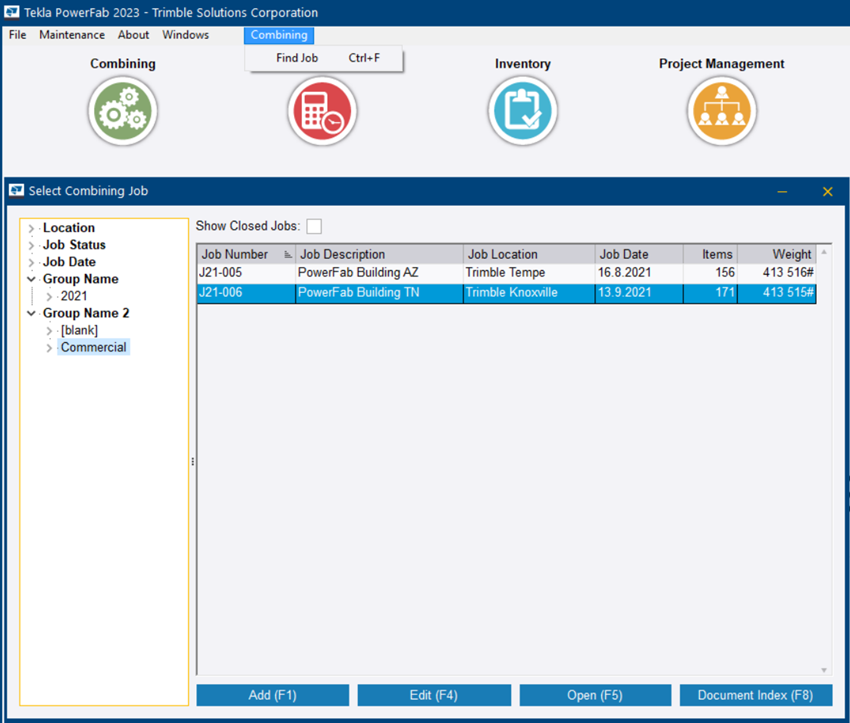Click the 156 items cell

point(711,273)
